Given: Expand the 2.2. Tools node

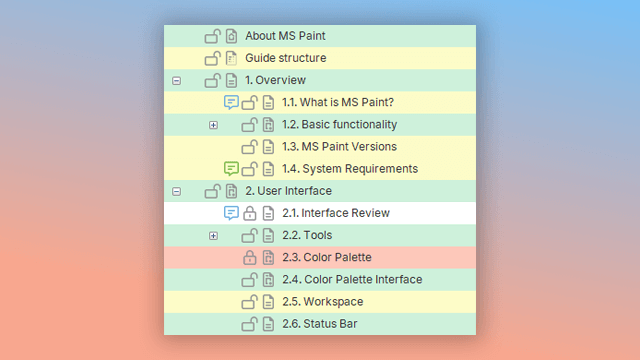Looking at the screenshot, I should (213, 236).
